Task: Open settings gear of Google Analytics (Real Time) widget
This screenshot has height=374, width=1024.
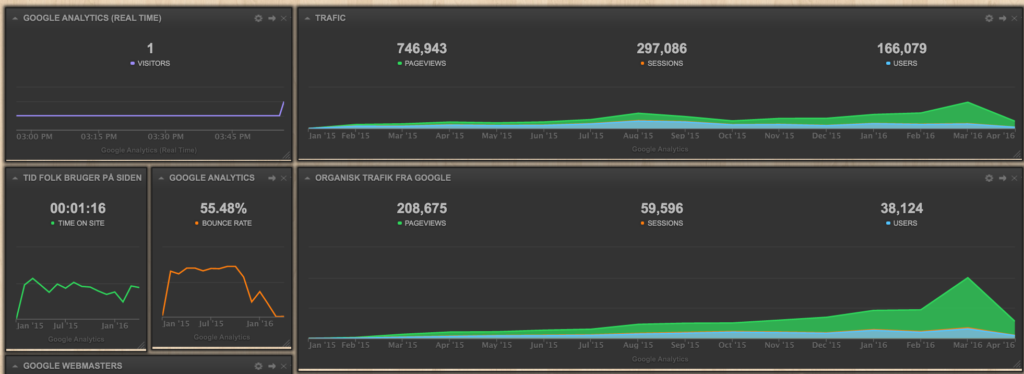Action: [x=258, y=18]
